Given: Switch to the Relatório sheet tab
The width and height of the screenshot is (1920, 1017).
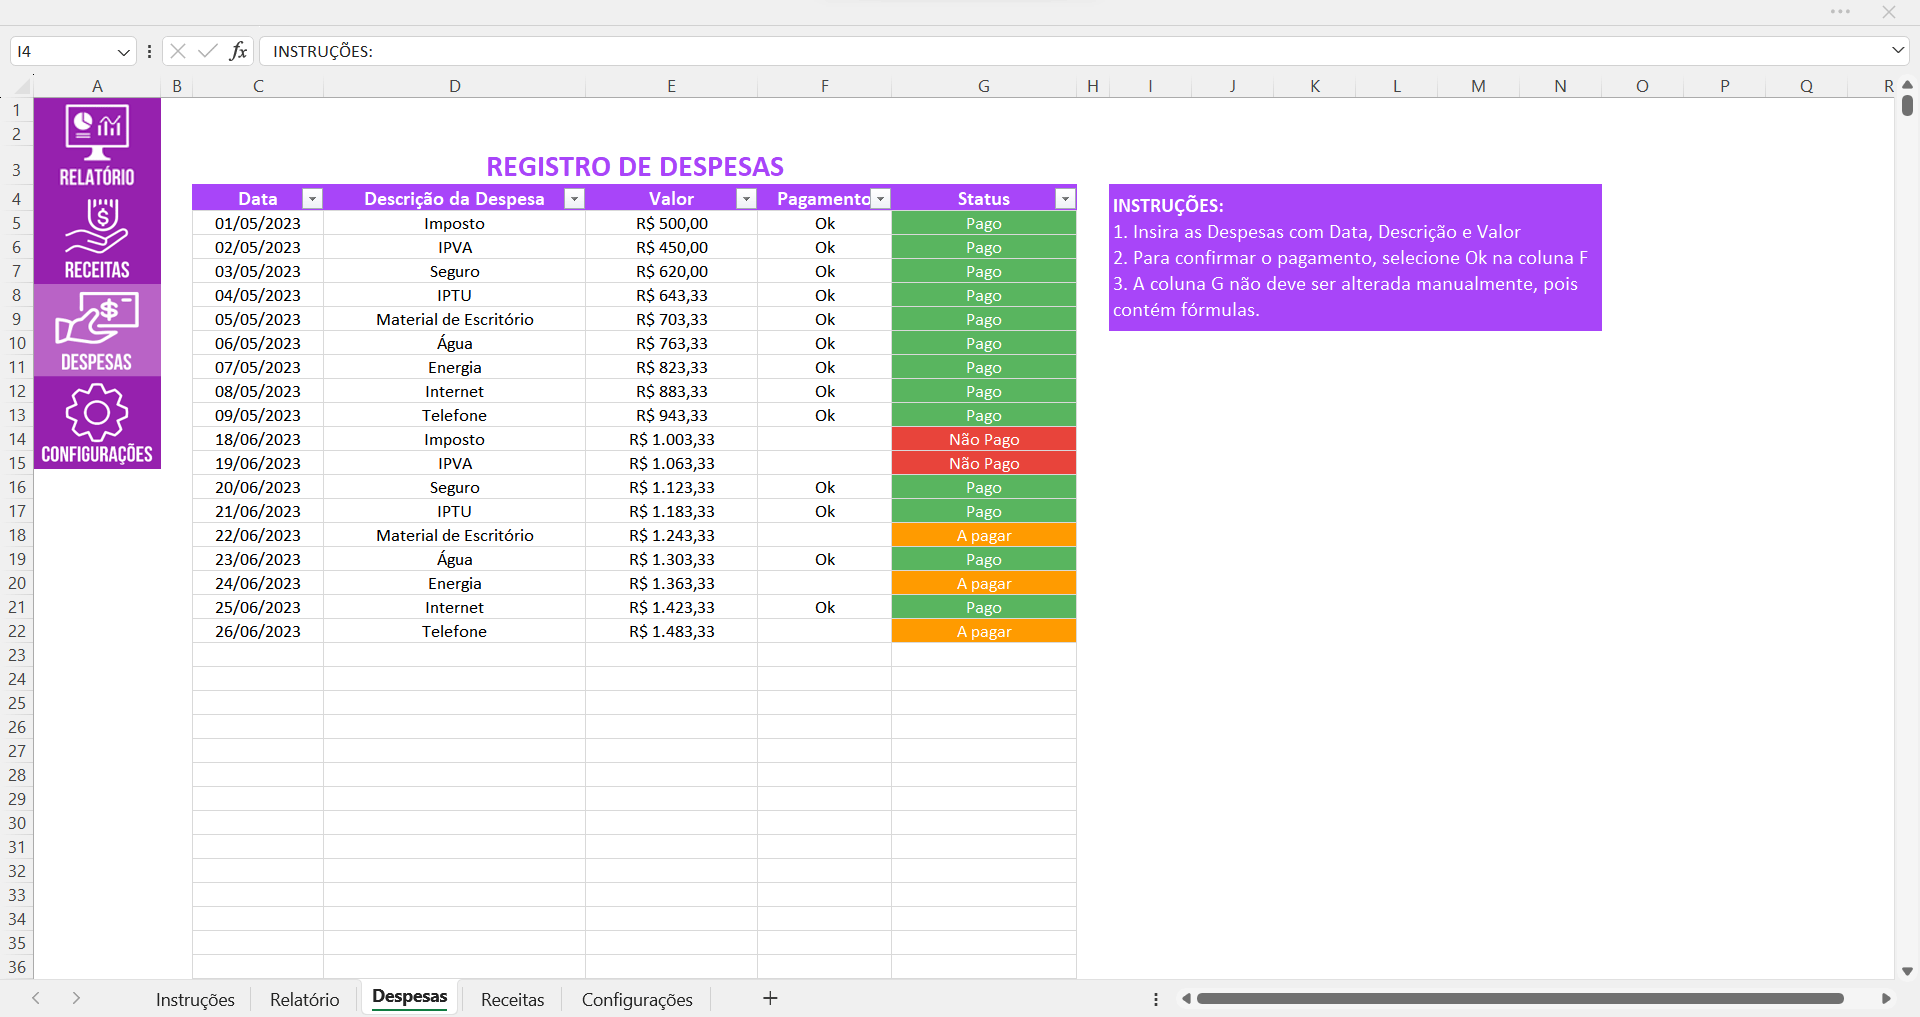Looking at the screenshot, I should (305, 999).
